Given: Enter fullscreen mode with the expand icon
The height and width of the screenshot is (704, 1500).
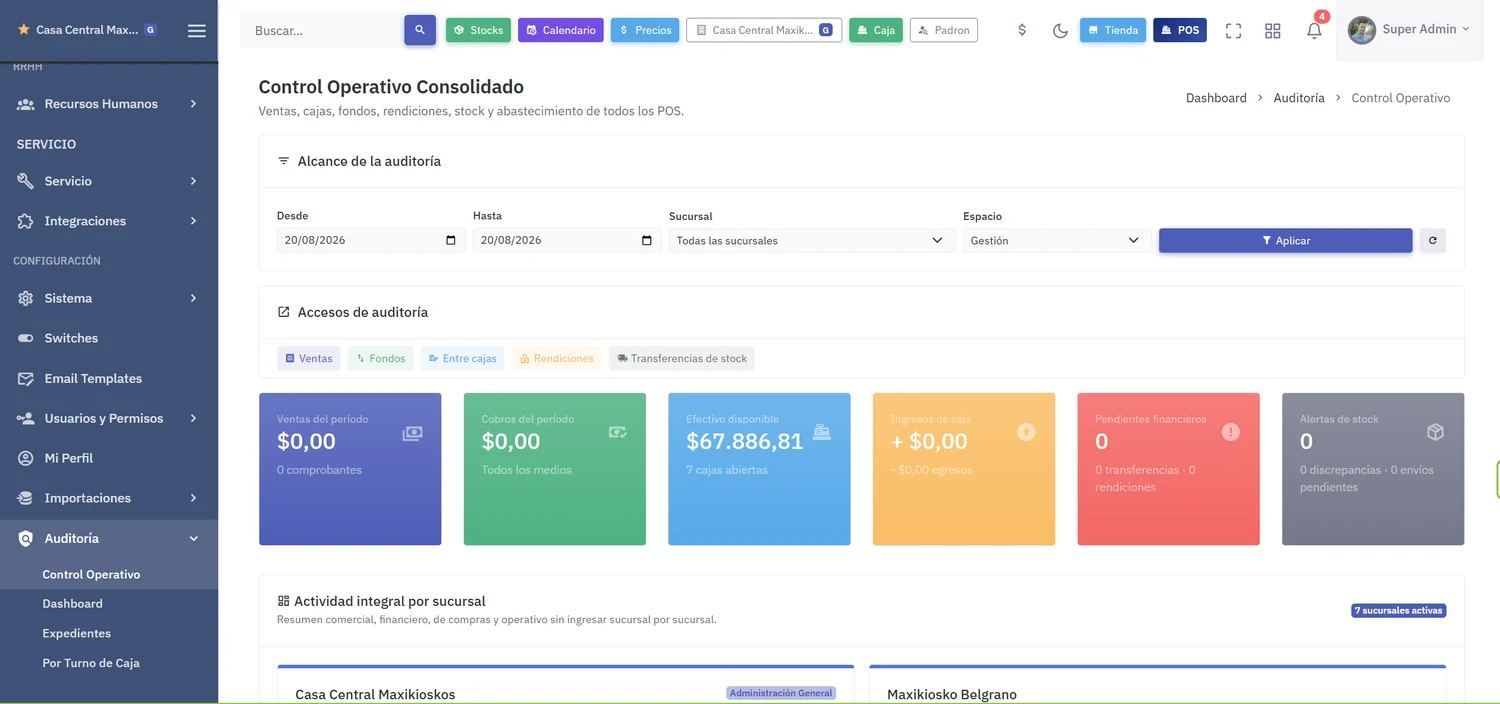Looking at the screenshot, I should pyautogui.click(x=1233, y=30).
